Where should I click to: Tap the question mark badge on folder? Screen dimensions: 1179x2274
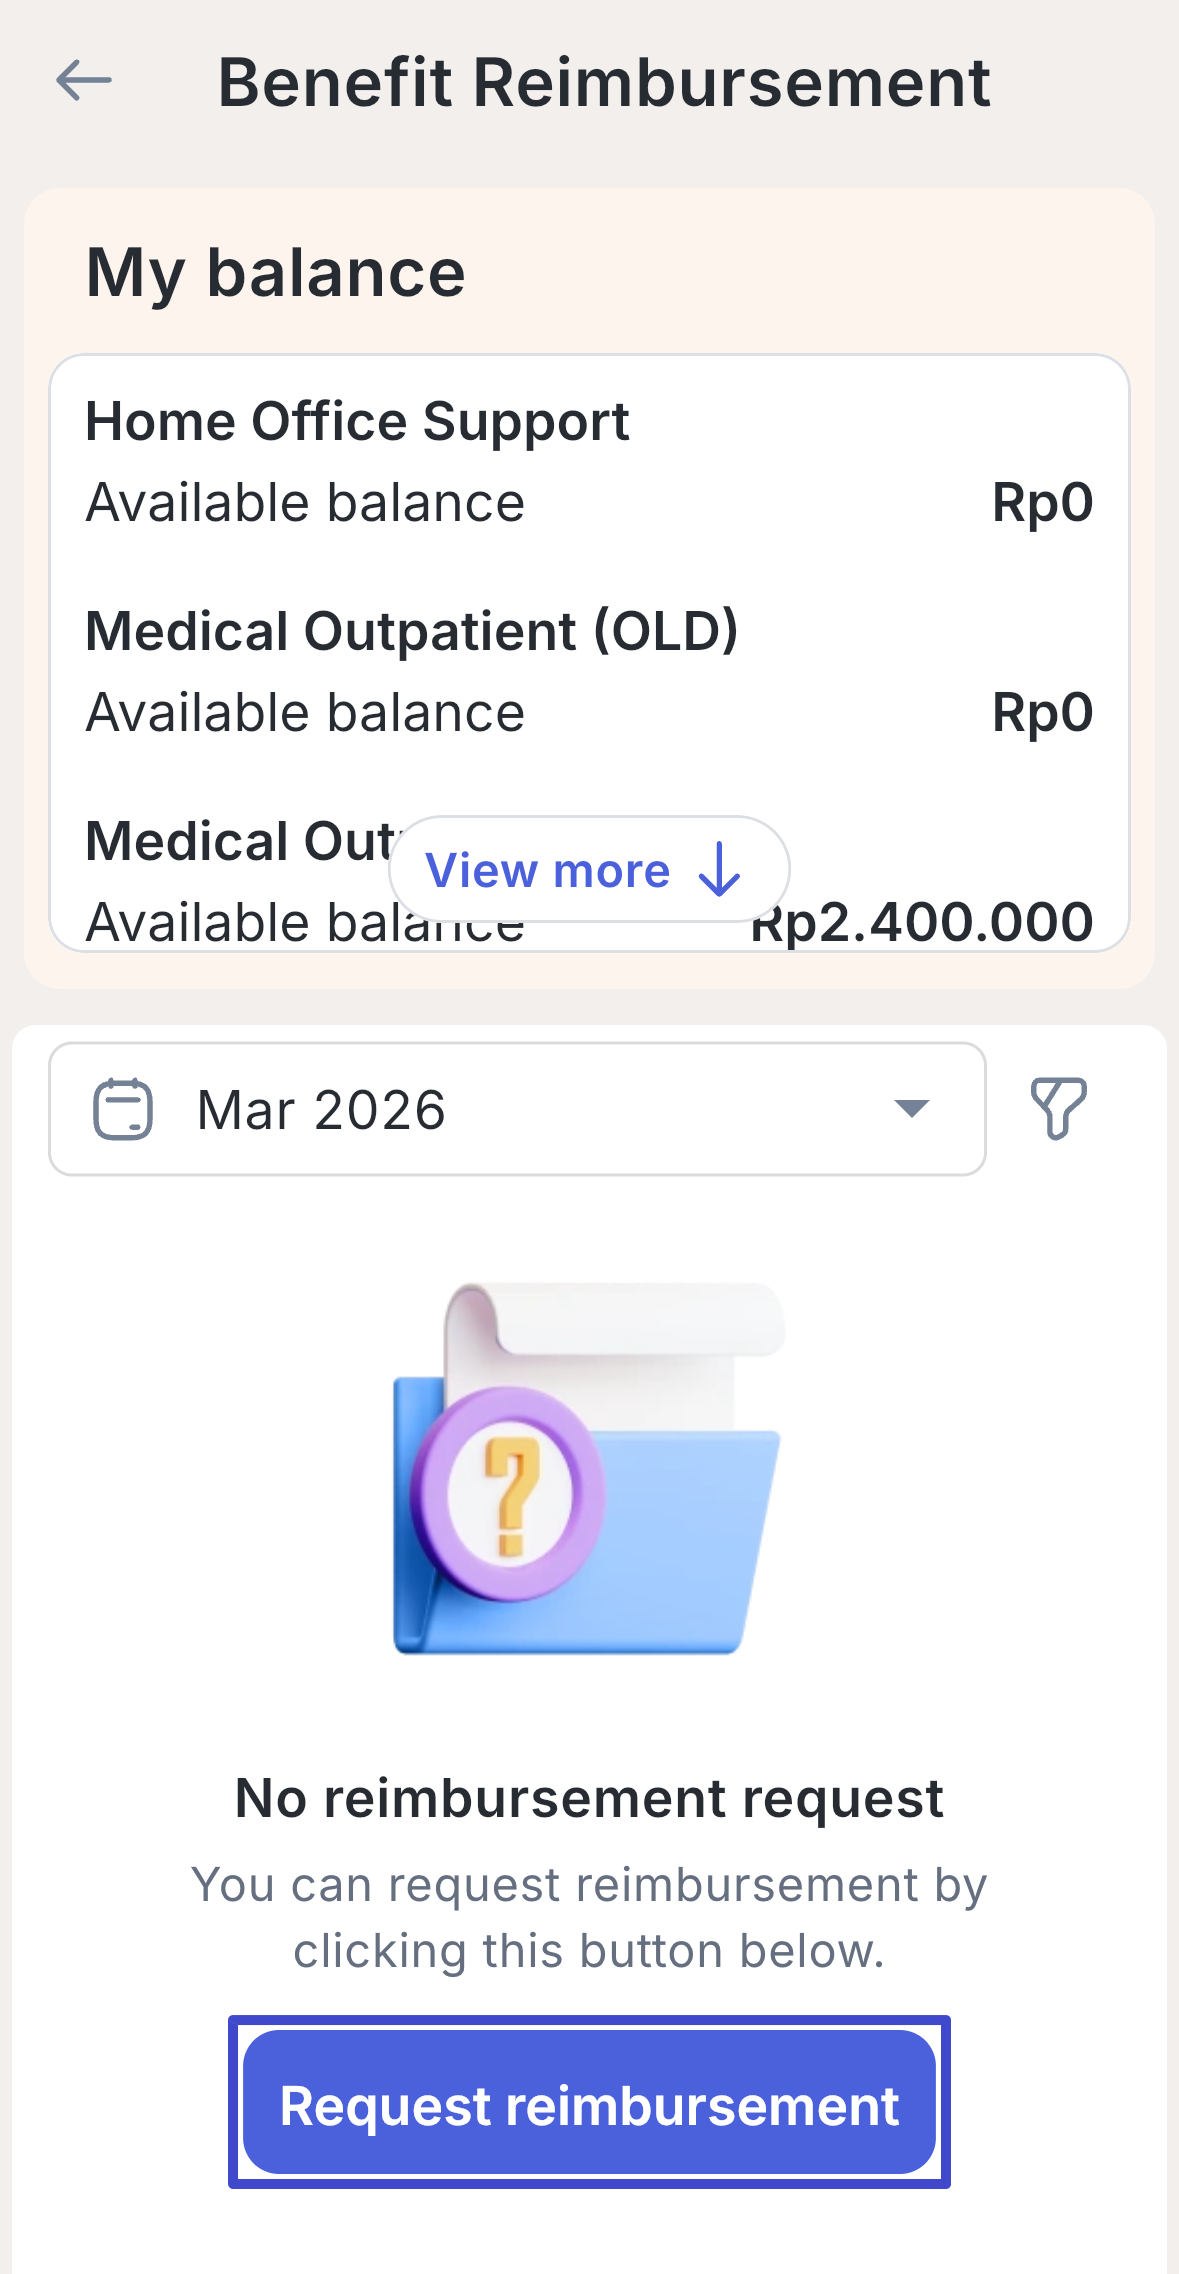[509, 1494]
